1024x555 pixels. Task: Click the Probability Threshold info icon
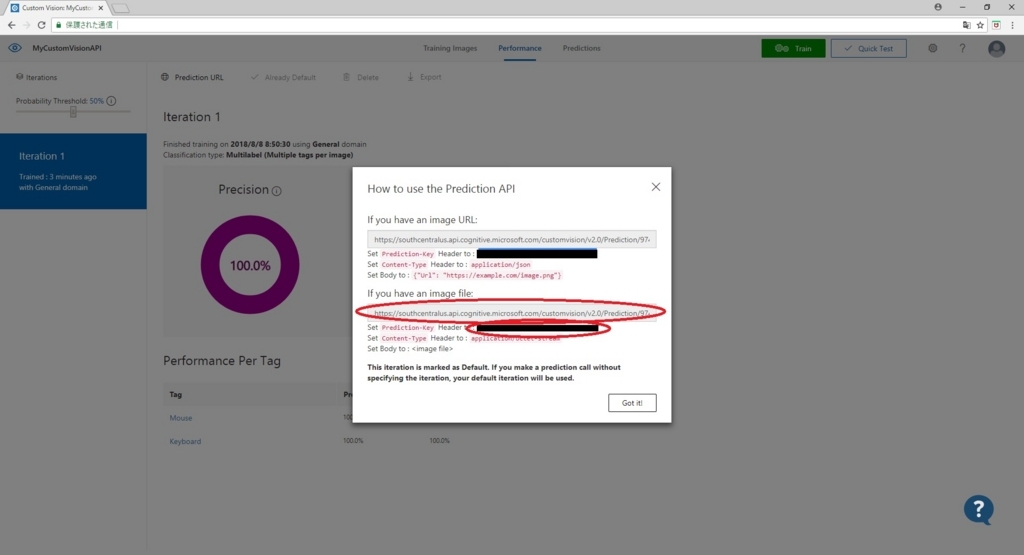[x=112, y=101]
